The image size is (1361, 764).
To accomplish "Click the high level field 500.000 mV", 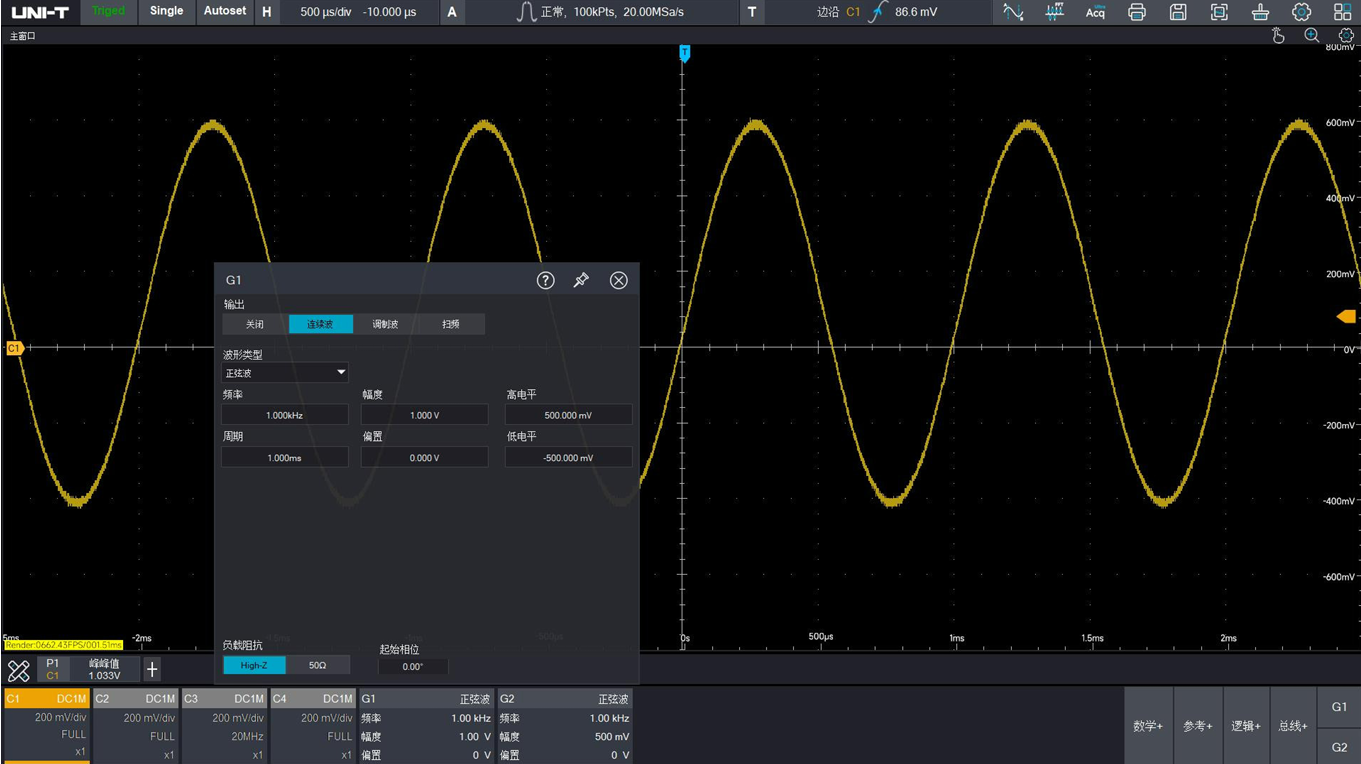I will click(569, 415).
